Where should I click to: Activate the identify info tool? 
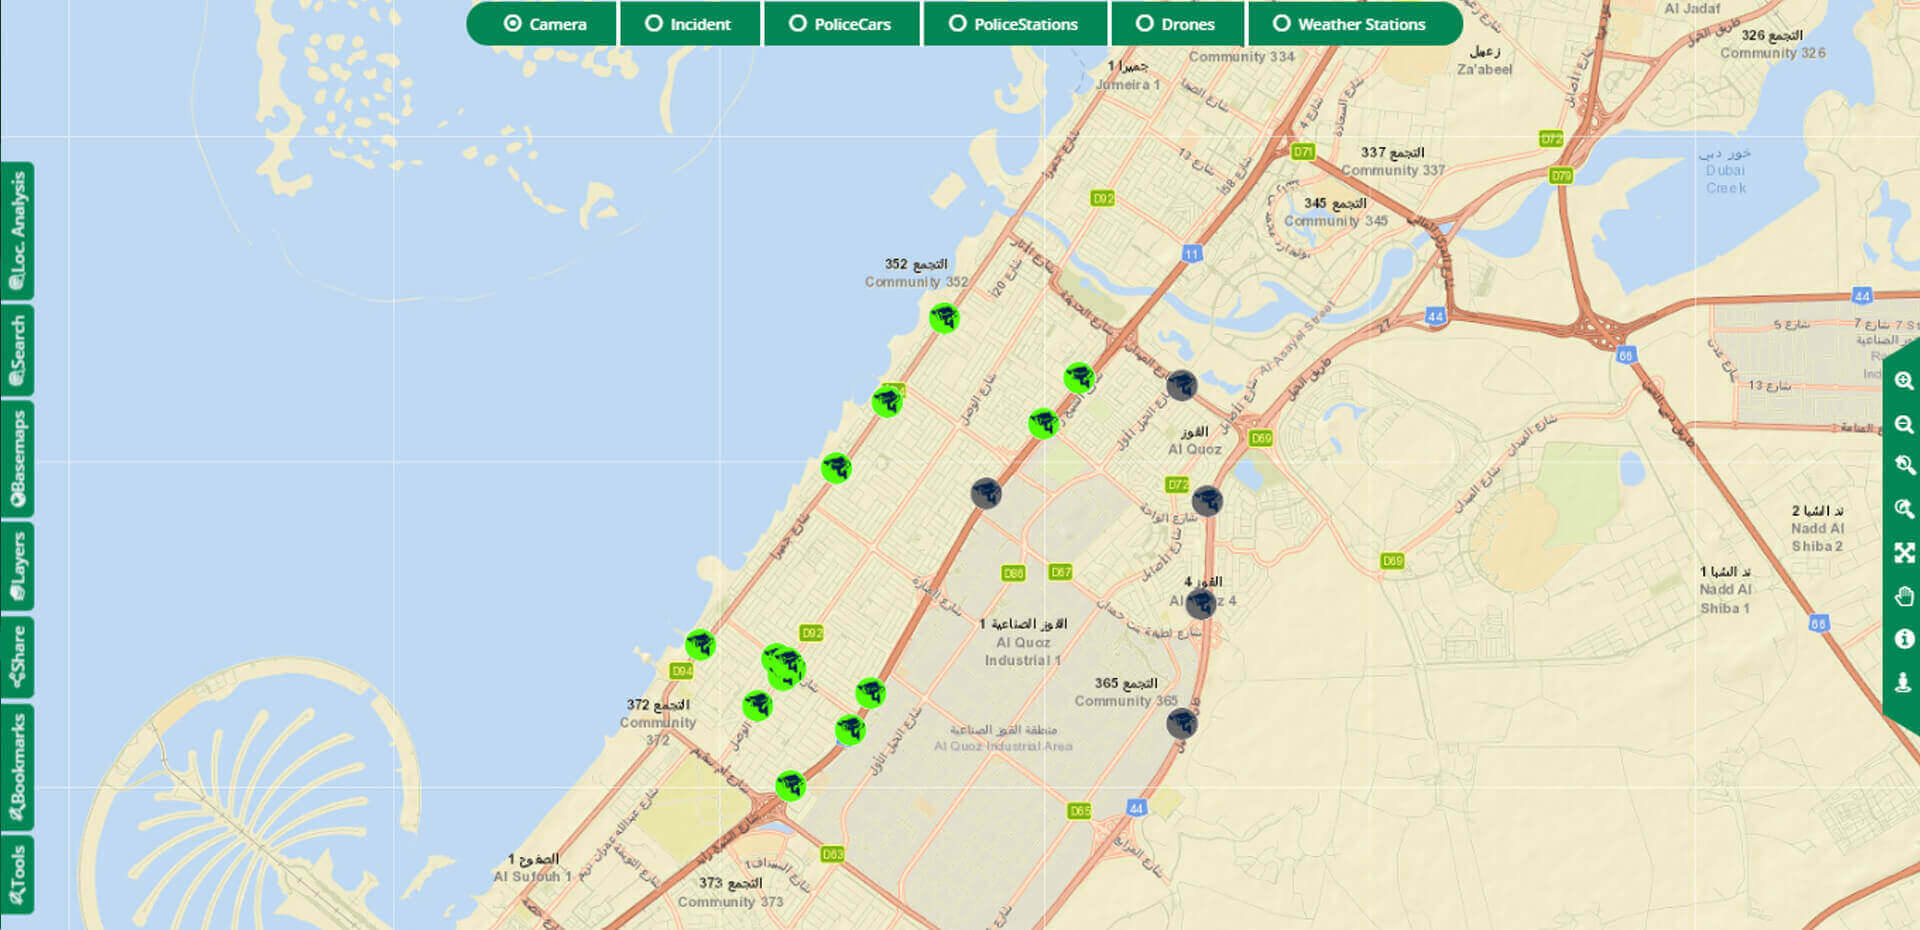tap(1903, 639)
